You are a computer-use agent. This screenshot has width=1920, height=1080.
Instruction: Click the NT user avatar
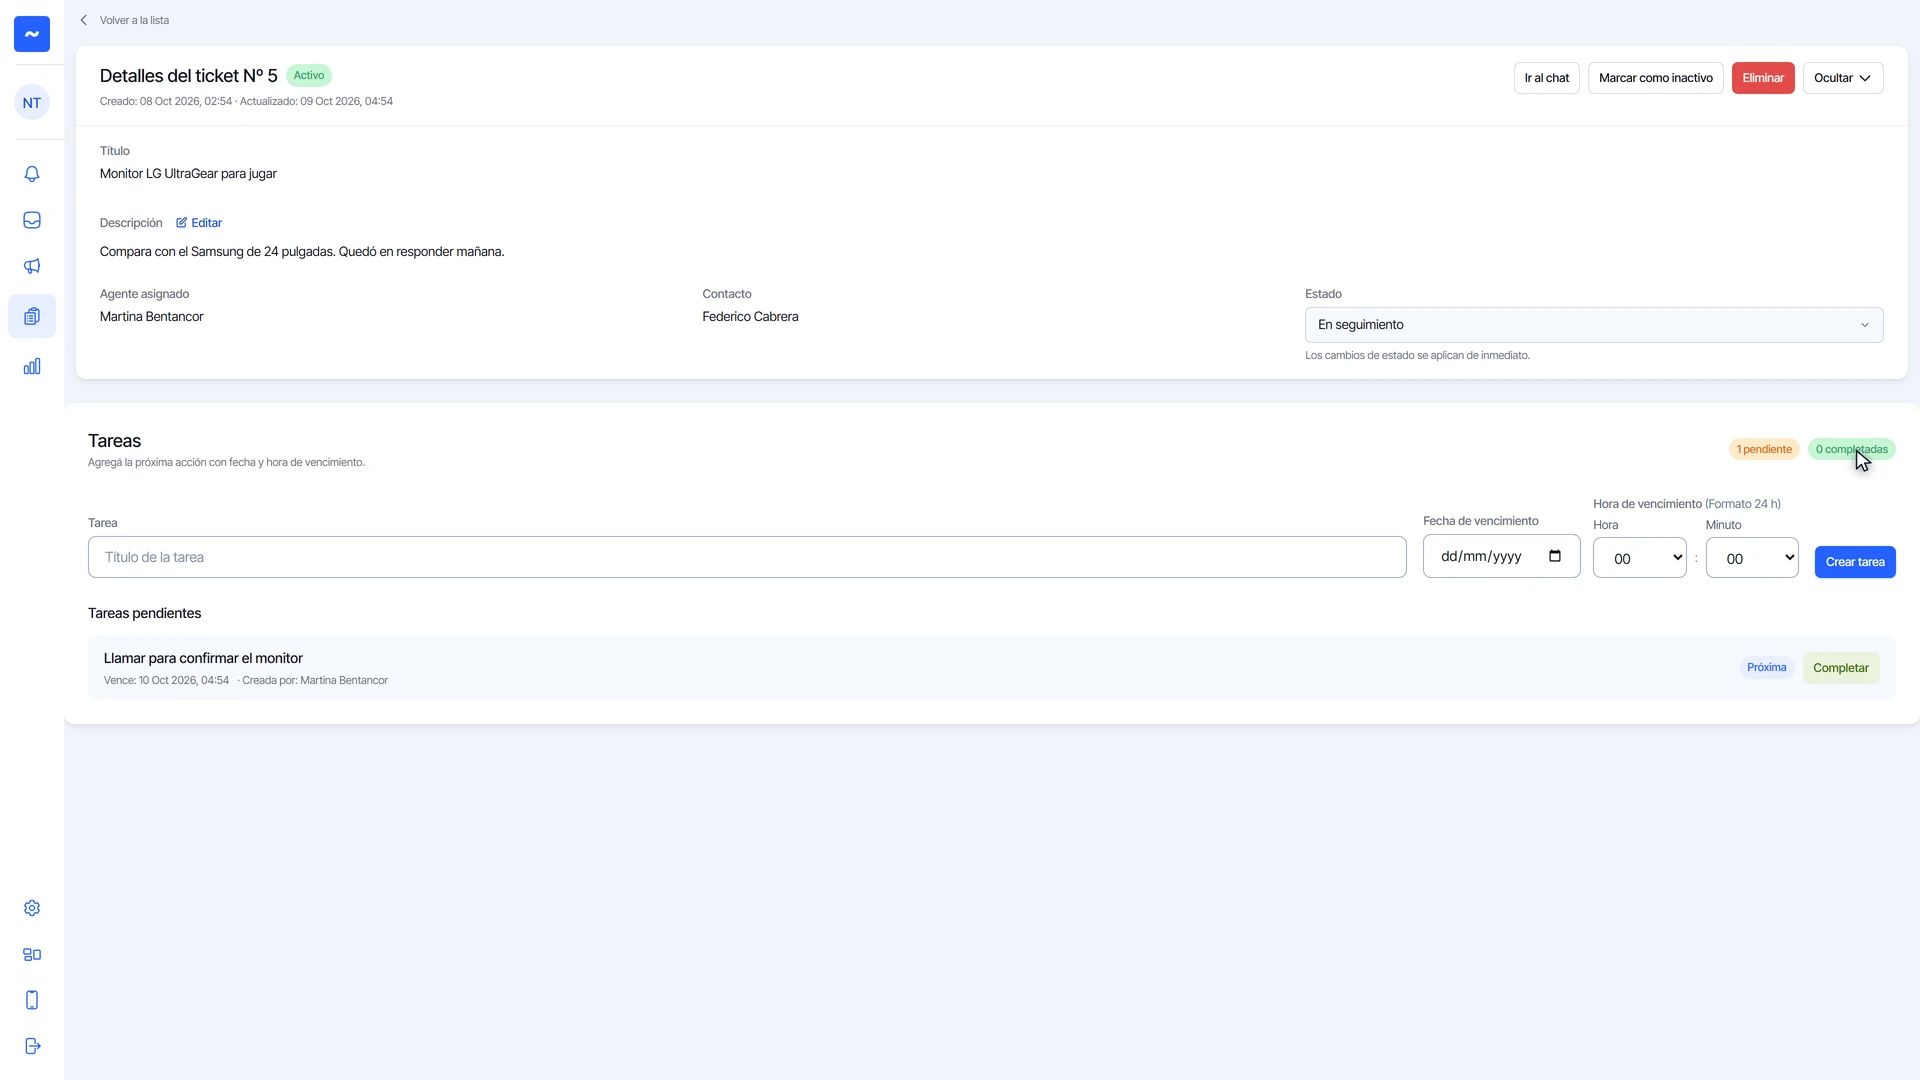coord(32,102)
